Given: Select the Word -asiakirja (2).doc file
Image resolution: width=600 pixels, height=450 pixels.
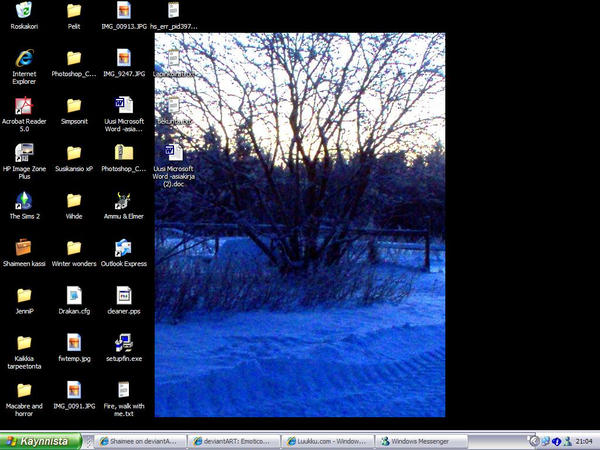Looking at the screenshot, I should (173, 165).
